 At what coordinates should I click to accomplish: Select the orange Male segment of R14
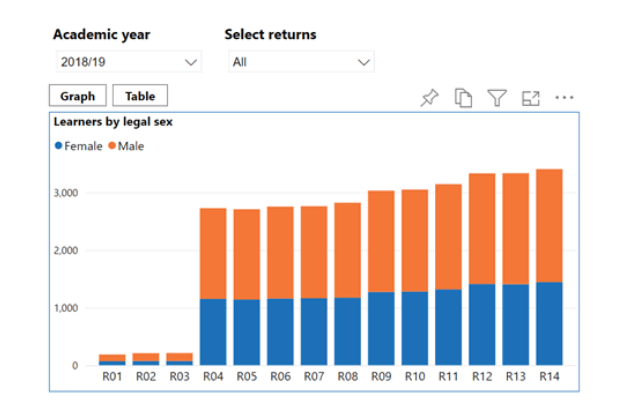(549, 225)
